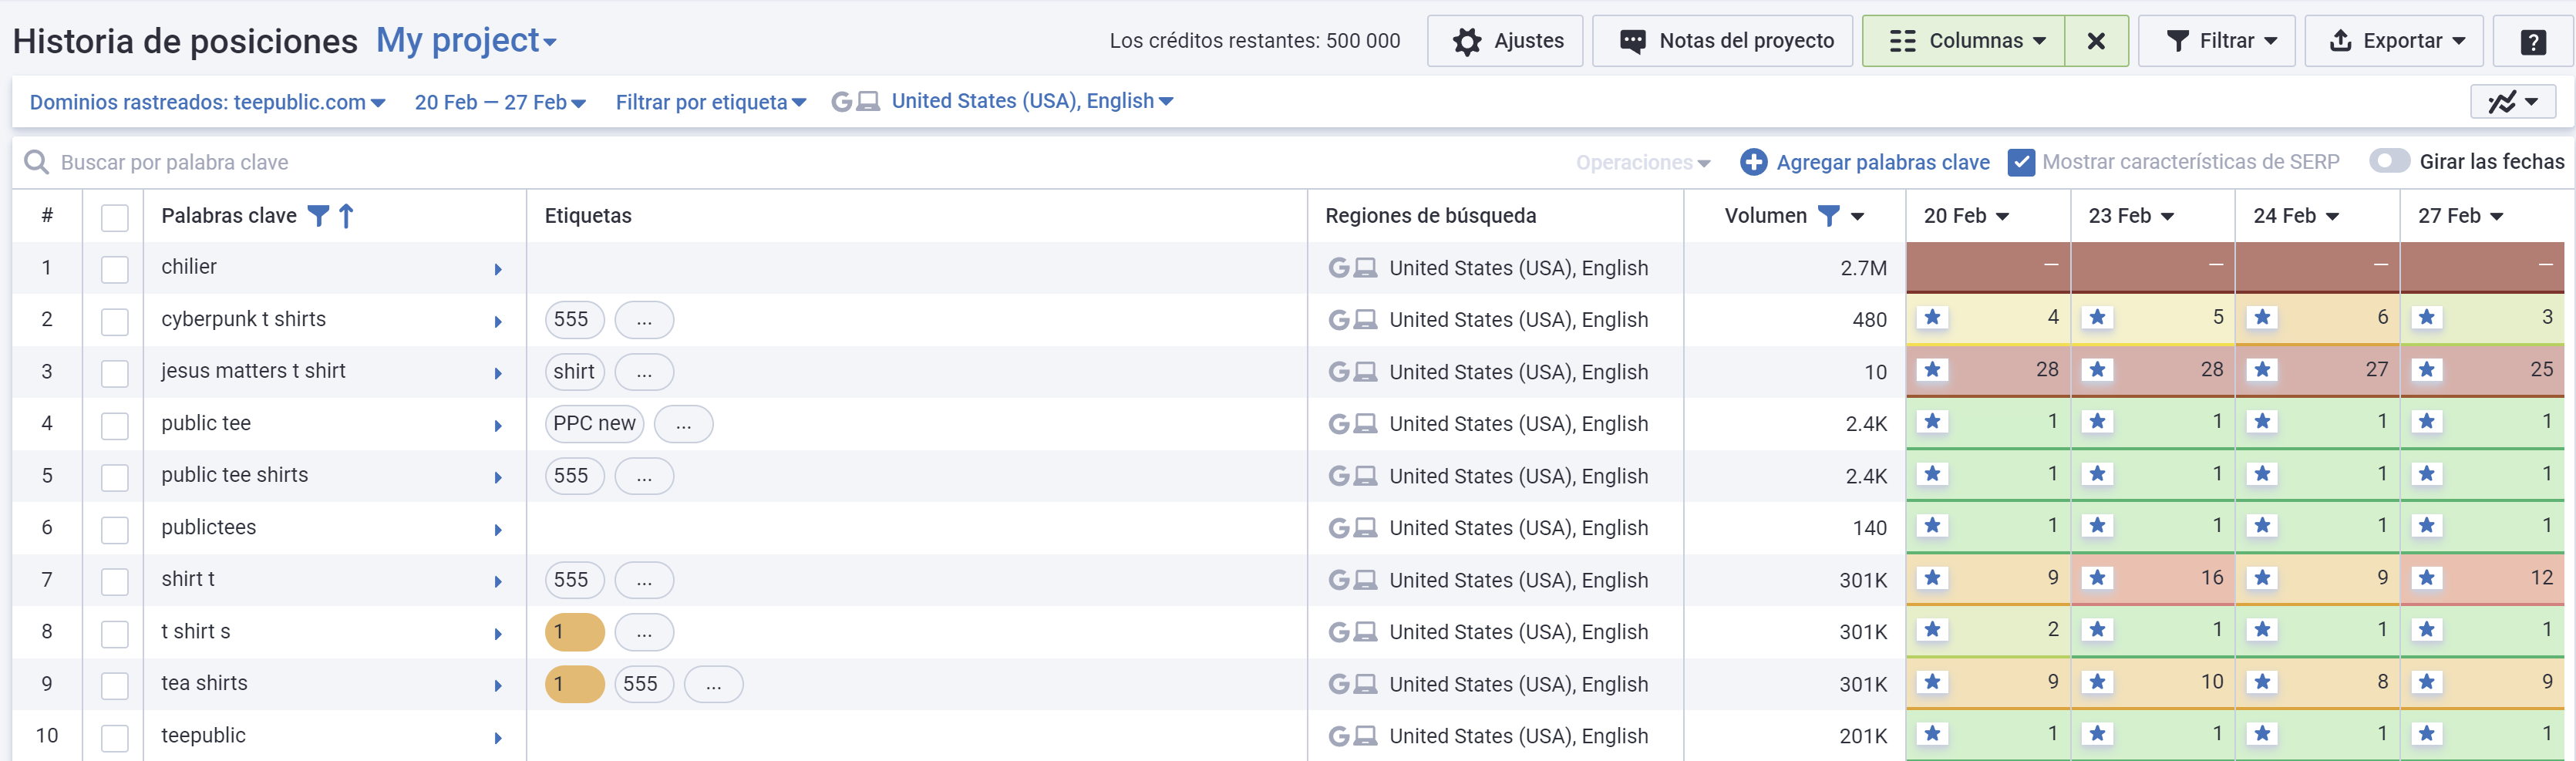Tick the checkbox for the chilier row
The image size is (2576, 761).
(115, 269)
